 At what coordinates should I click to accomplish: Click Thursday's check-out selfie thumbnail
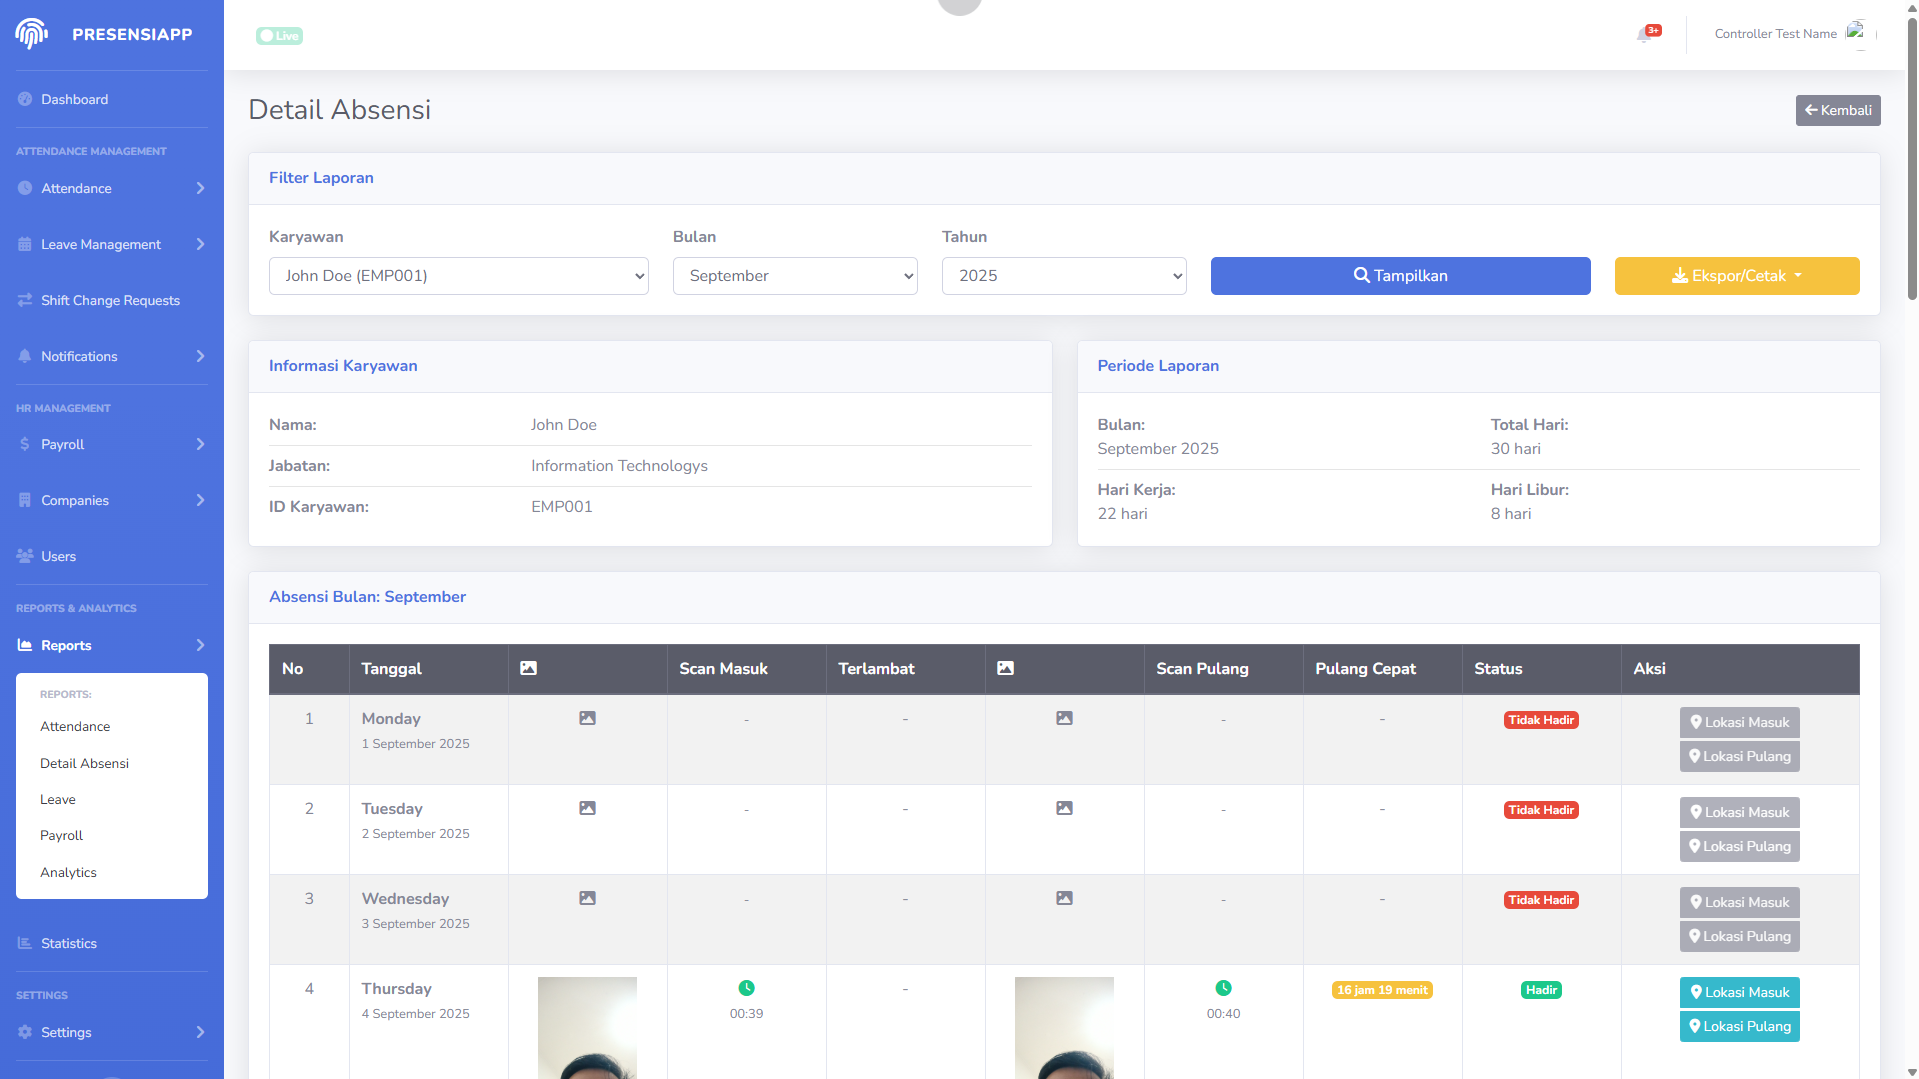pos(1064,1028)
